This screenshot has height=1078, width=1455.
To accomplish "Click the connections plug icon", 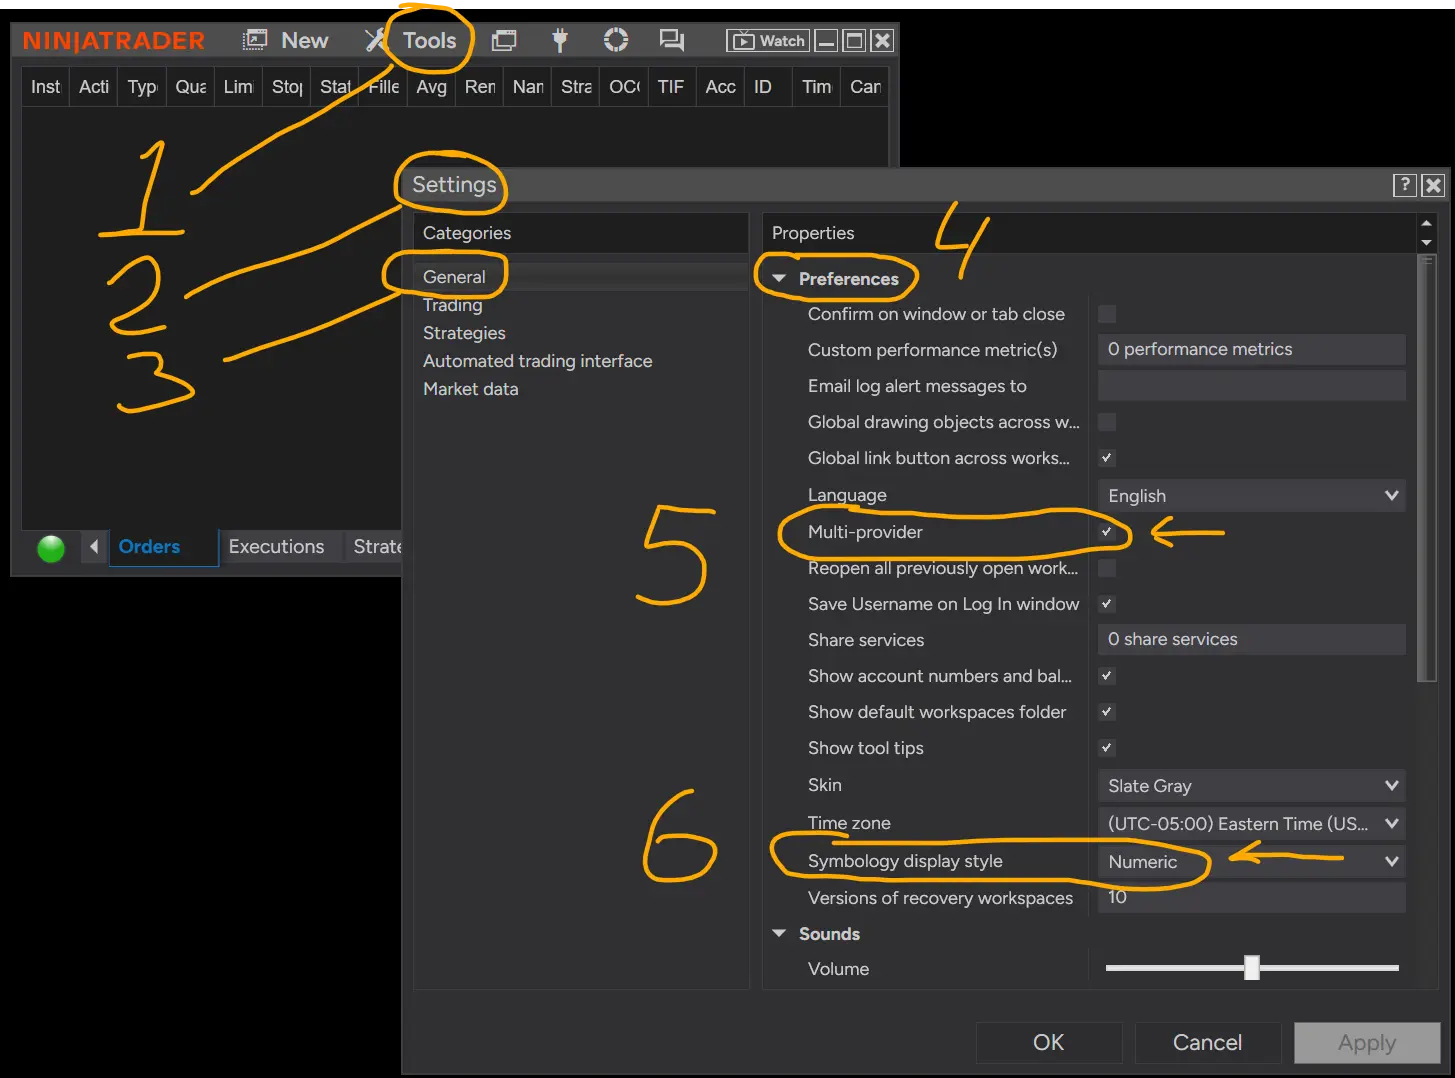I will pyautogui.click(x=560, y=40).
